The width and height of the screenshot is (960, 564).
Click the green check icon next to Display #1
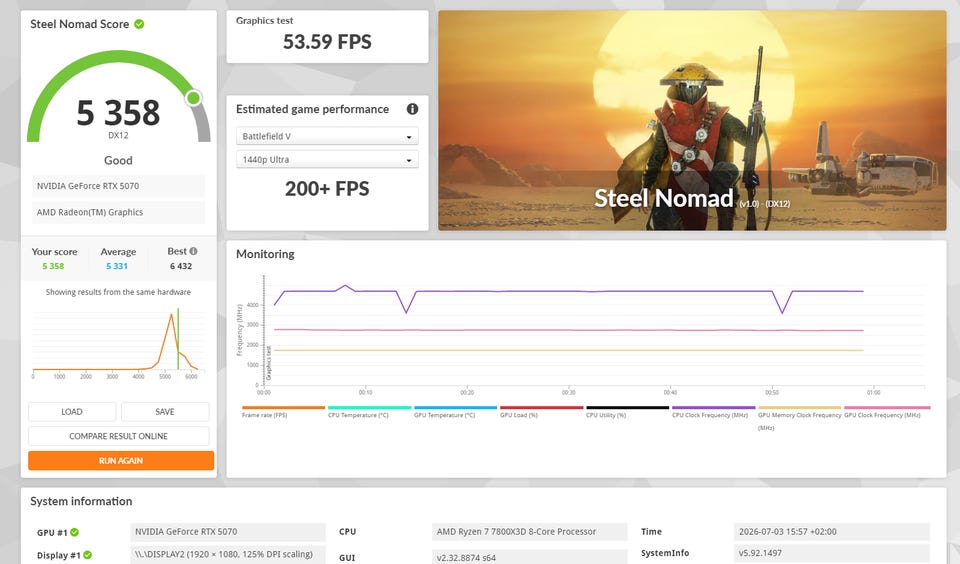coord(88,555)
